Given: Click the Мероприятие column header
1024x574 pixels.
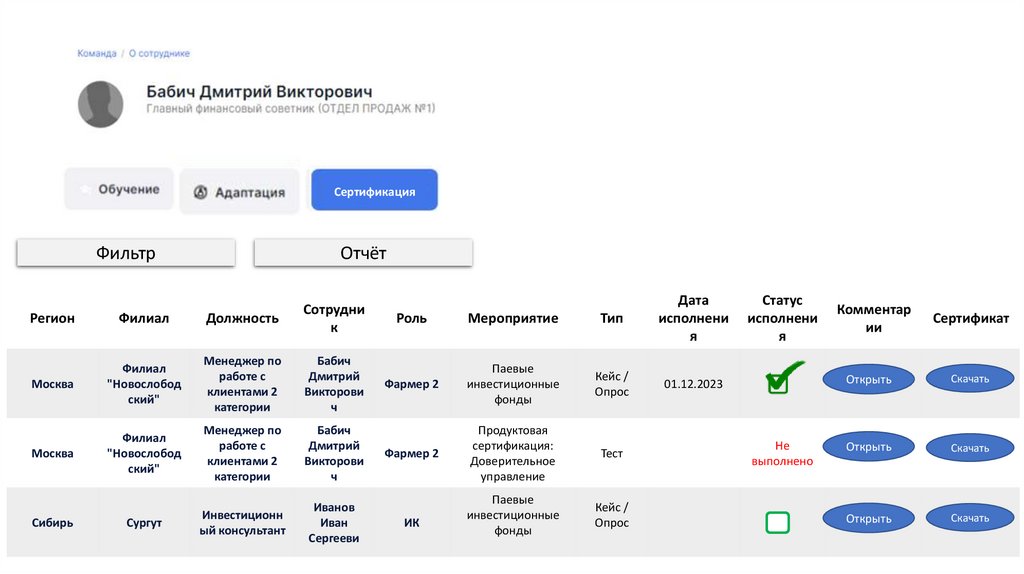Looking at the screenshot, I should click(x=512, y=318).
